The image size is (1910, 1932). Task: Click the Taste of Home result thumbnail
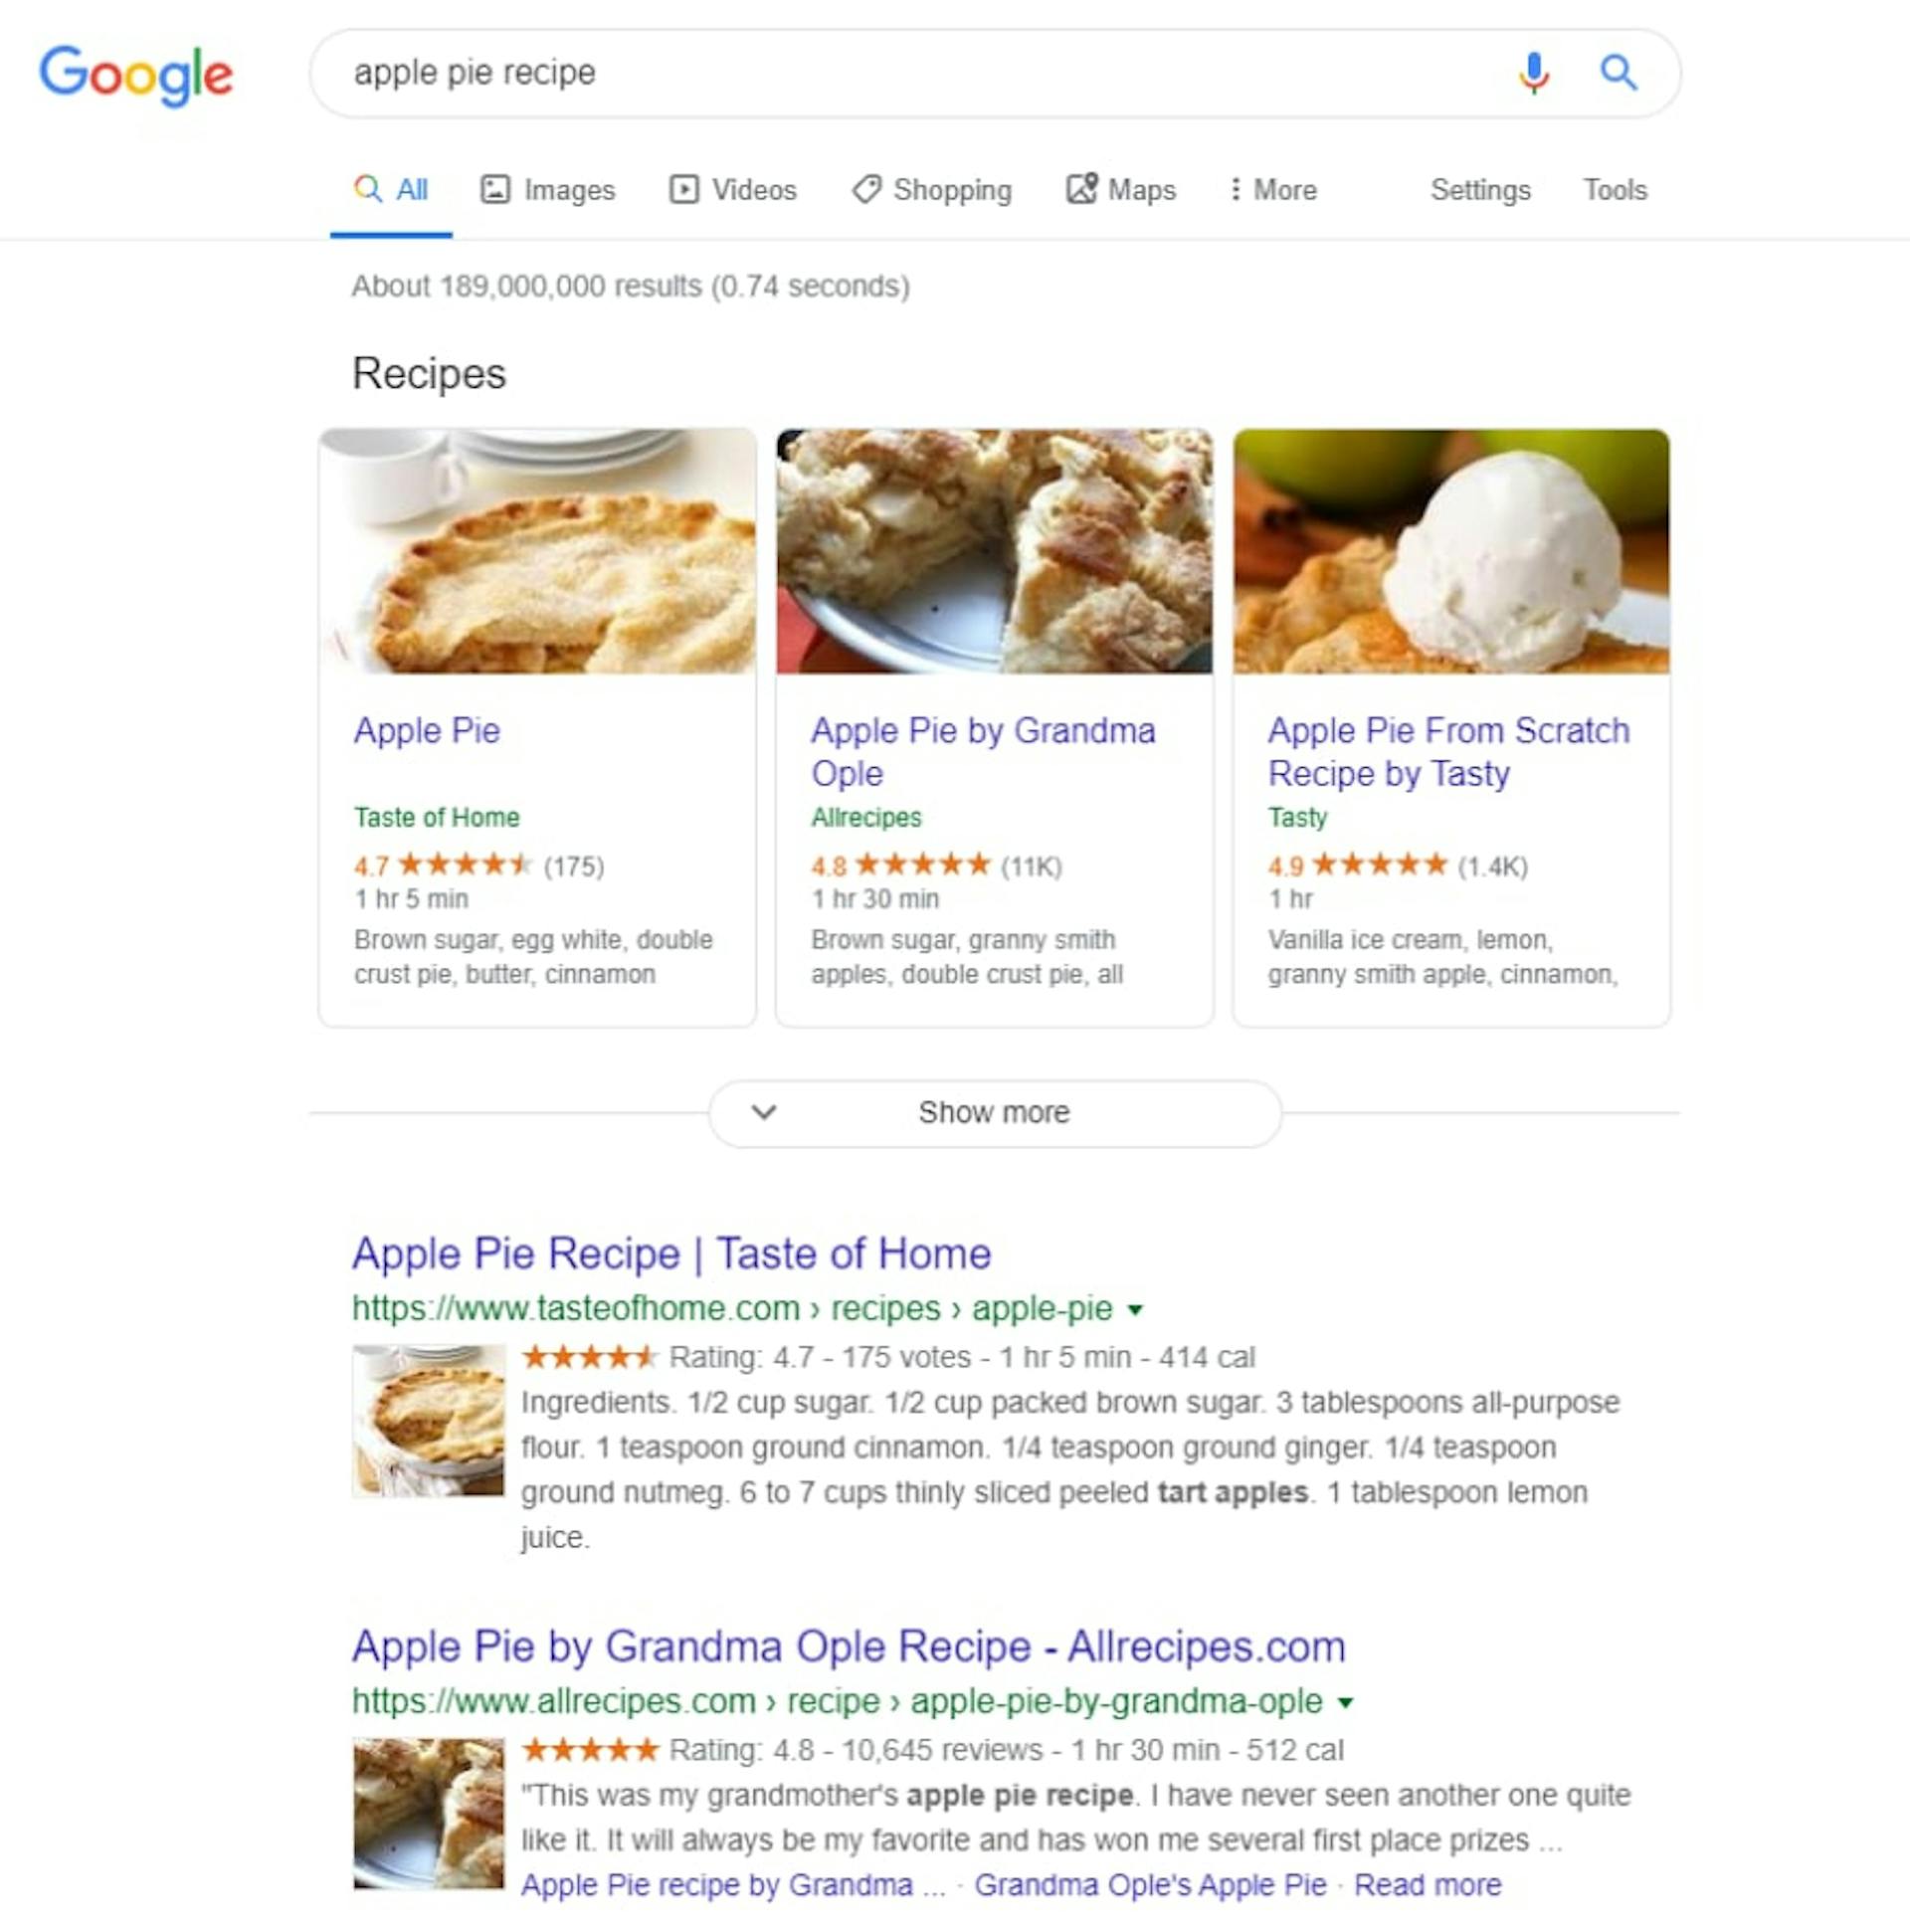coord(428,1420)
